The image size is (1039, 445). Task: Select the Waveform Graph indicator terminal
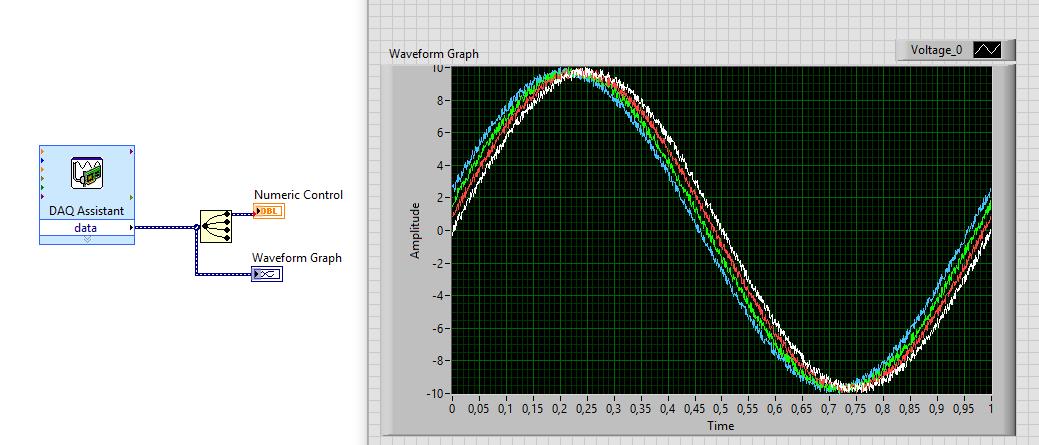pos(267,274)
